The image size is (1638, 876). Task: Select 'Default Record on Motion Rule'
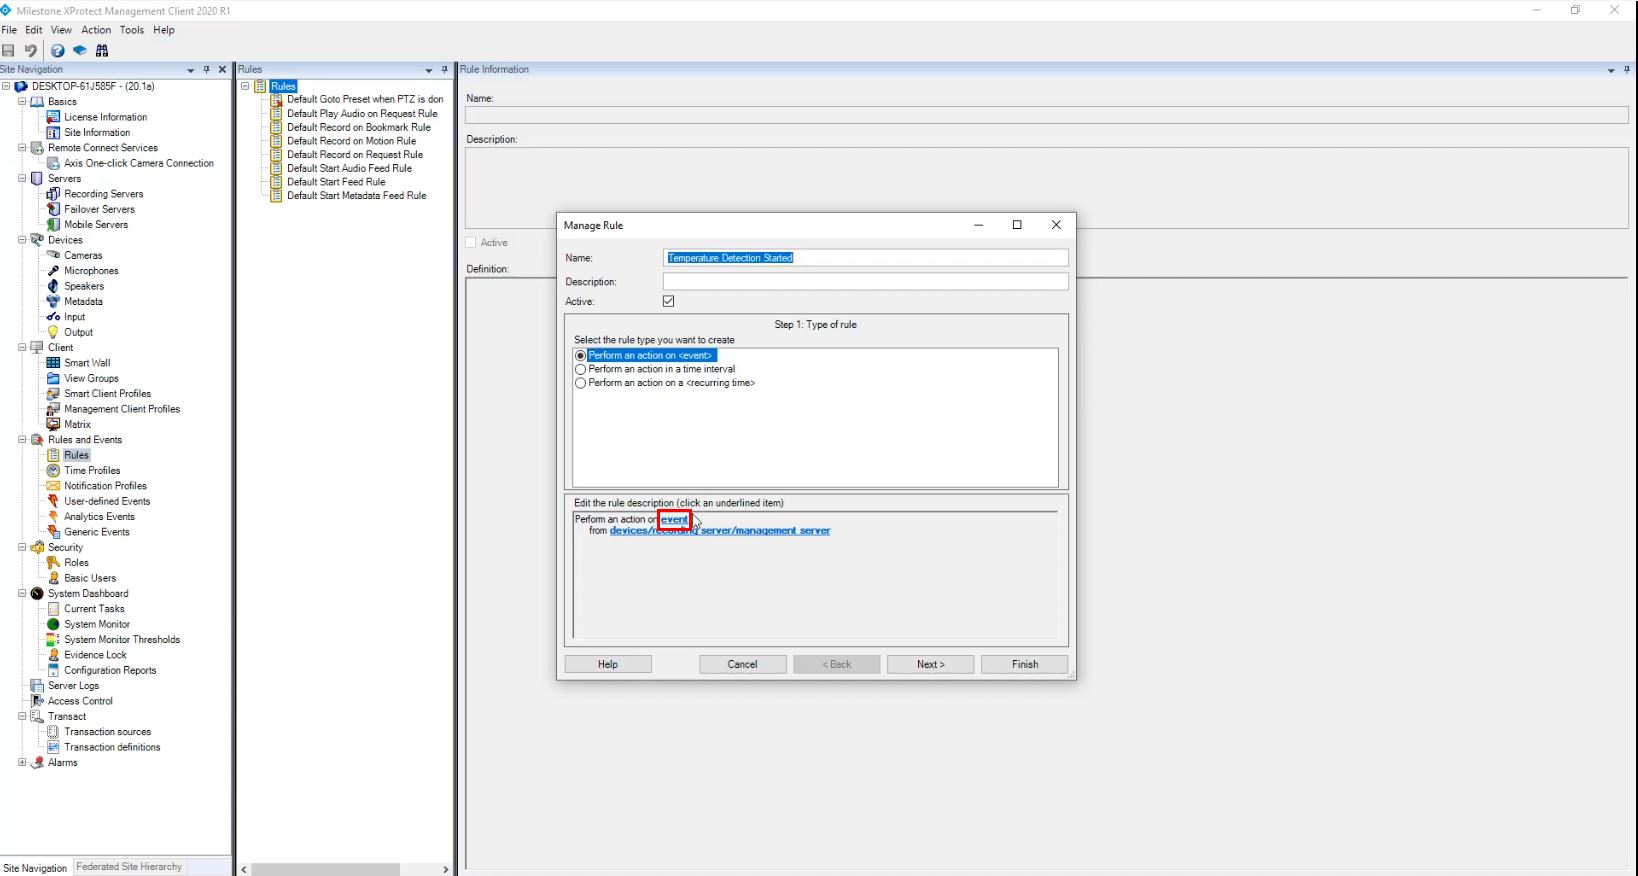[351, 141]
